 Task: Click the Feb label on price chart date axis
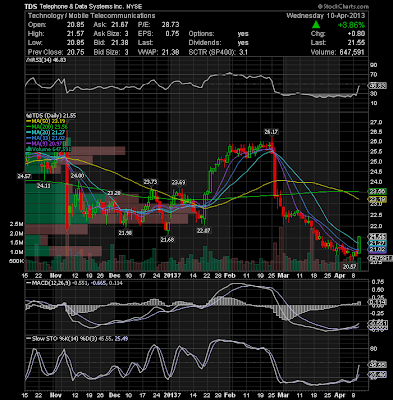[230, 276]
